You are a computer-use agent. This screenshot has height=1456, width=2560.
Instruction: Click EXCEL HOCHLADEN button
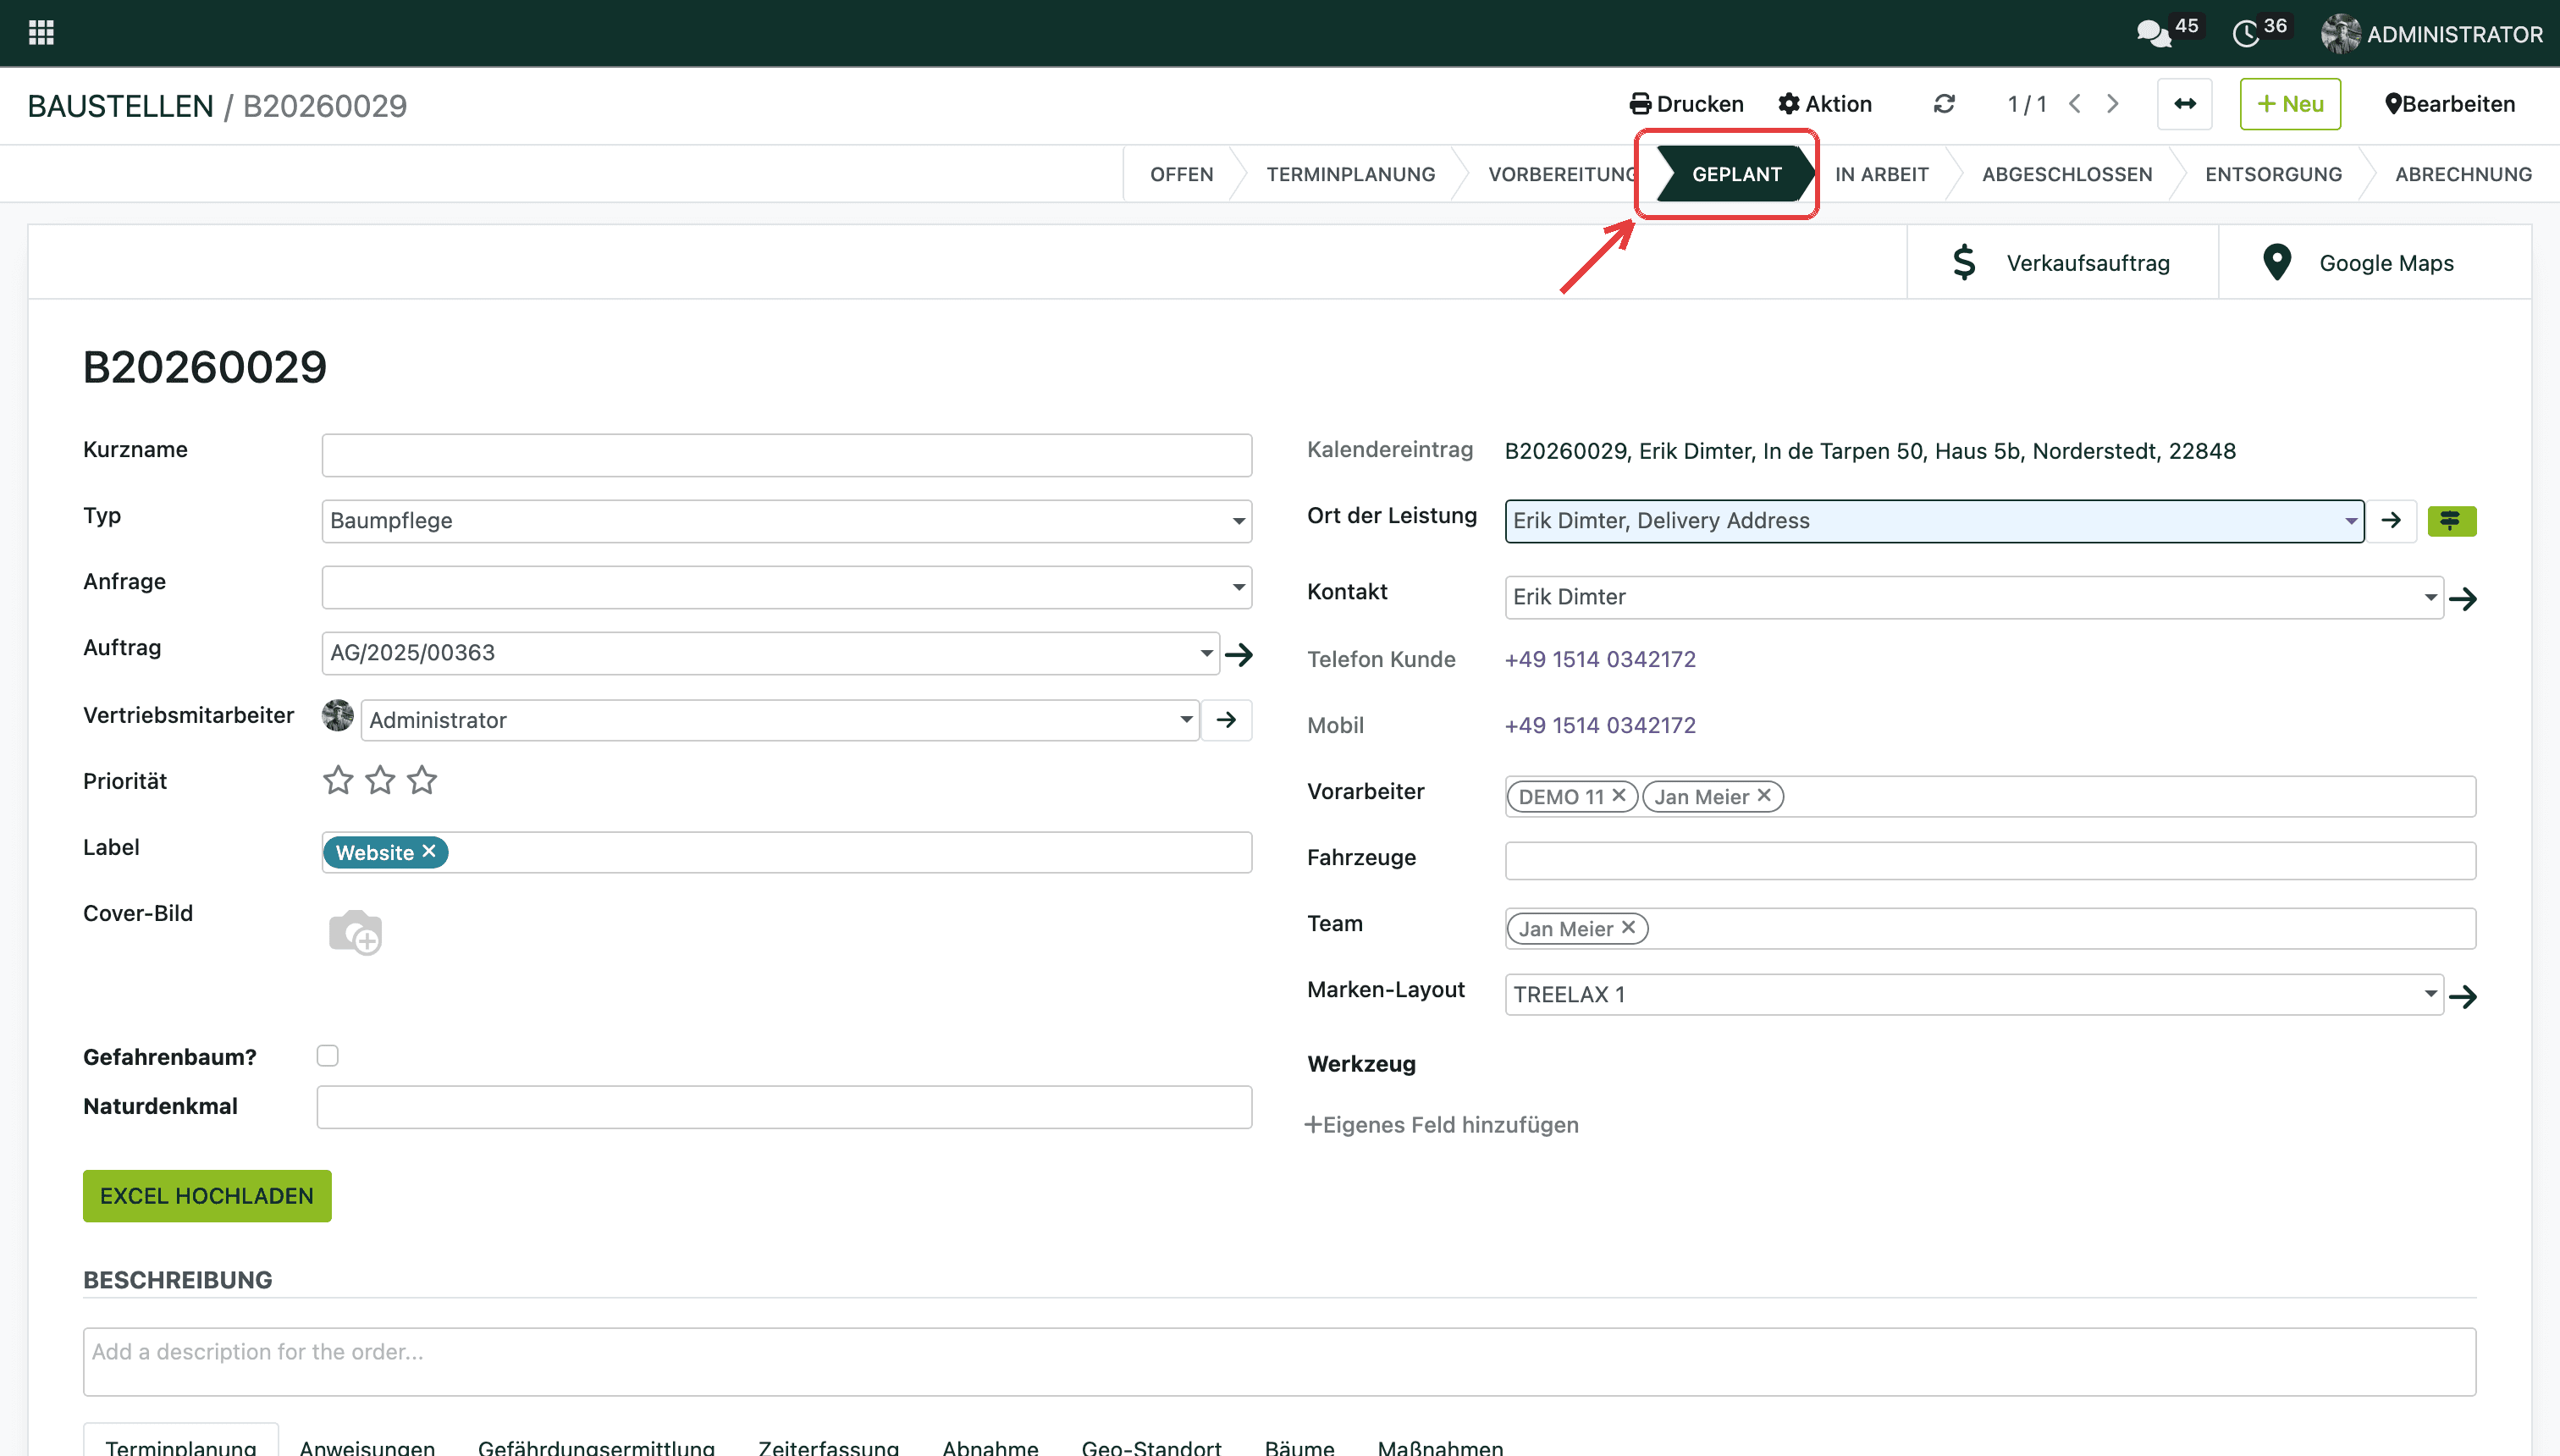pyautogui.click(x=207, y=1196)
